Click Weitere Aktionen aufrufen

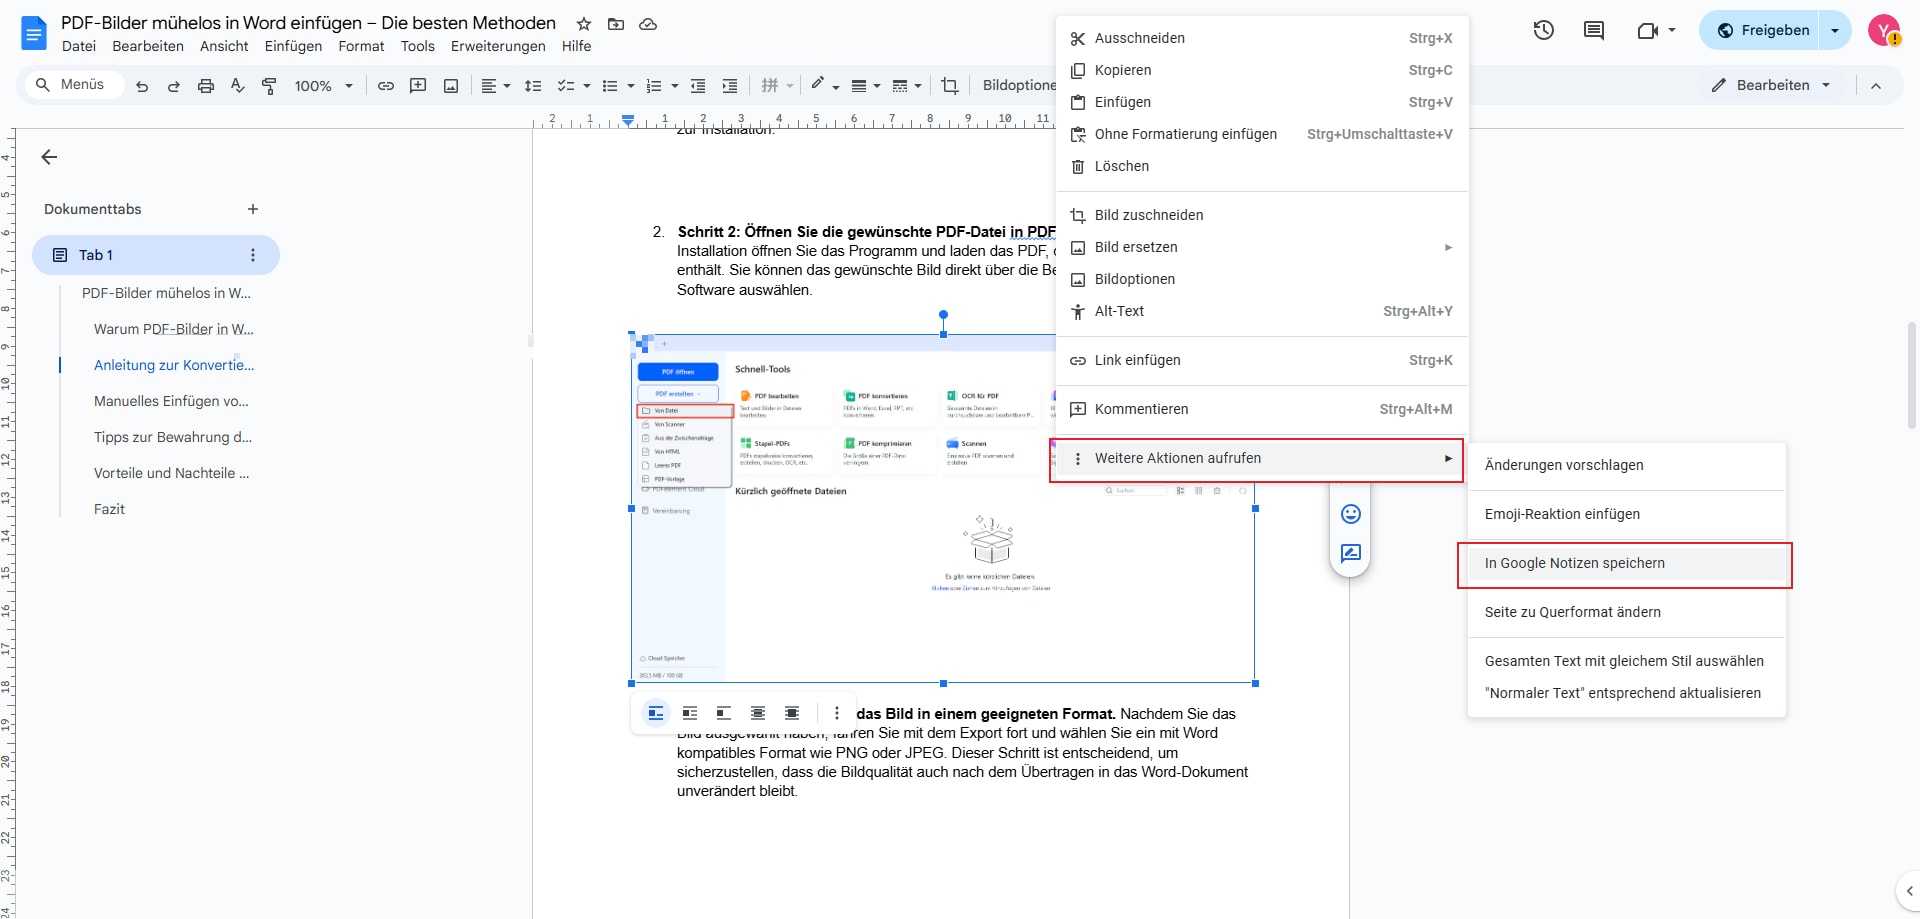(x=1262, y=458)
